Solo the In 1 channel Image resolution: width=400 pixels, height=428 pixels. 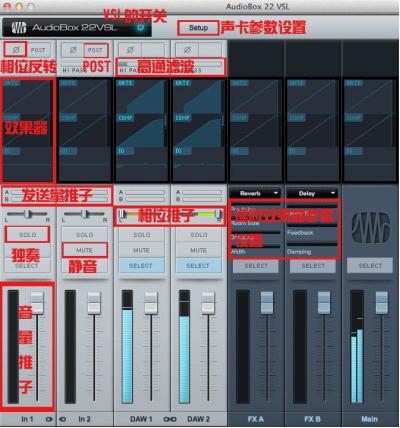point(27,235)
